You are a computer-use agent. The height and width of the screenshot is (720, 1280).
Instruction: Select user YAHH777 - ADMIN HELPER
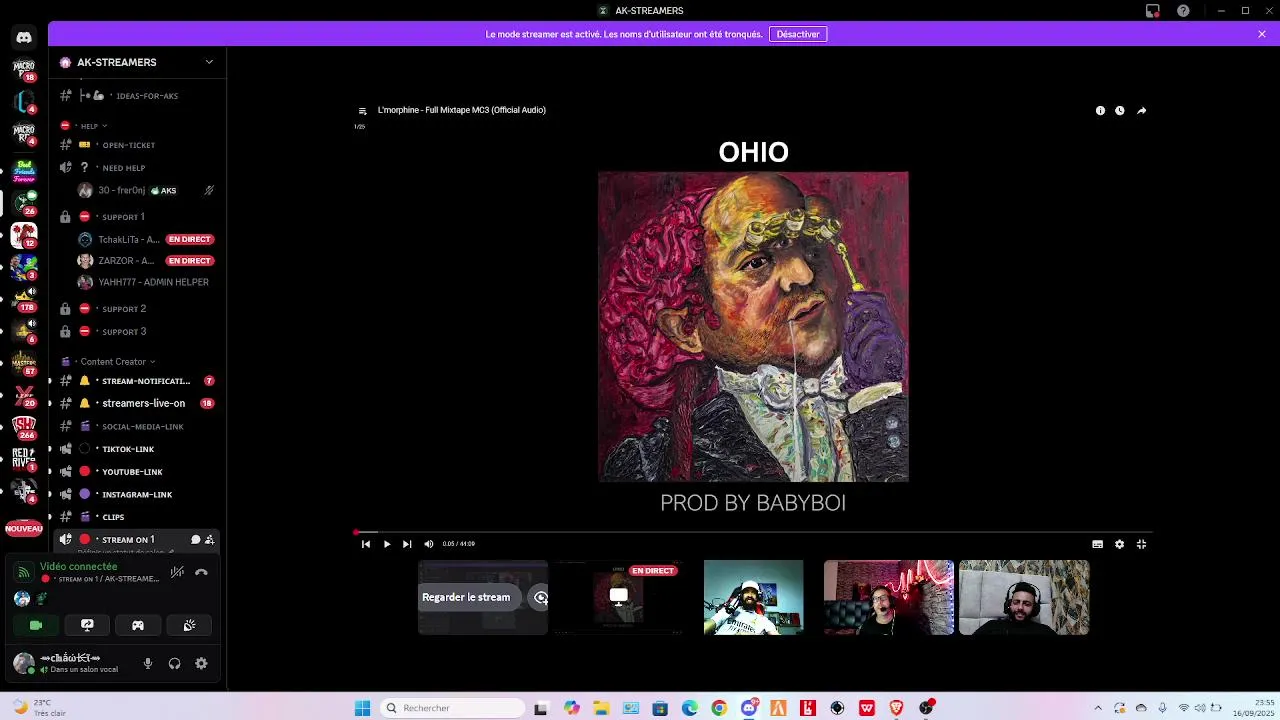coord(146,282)
